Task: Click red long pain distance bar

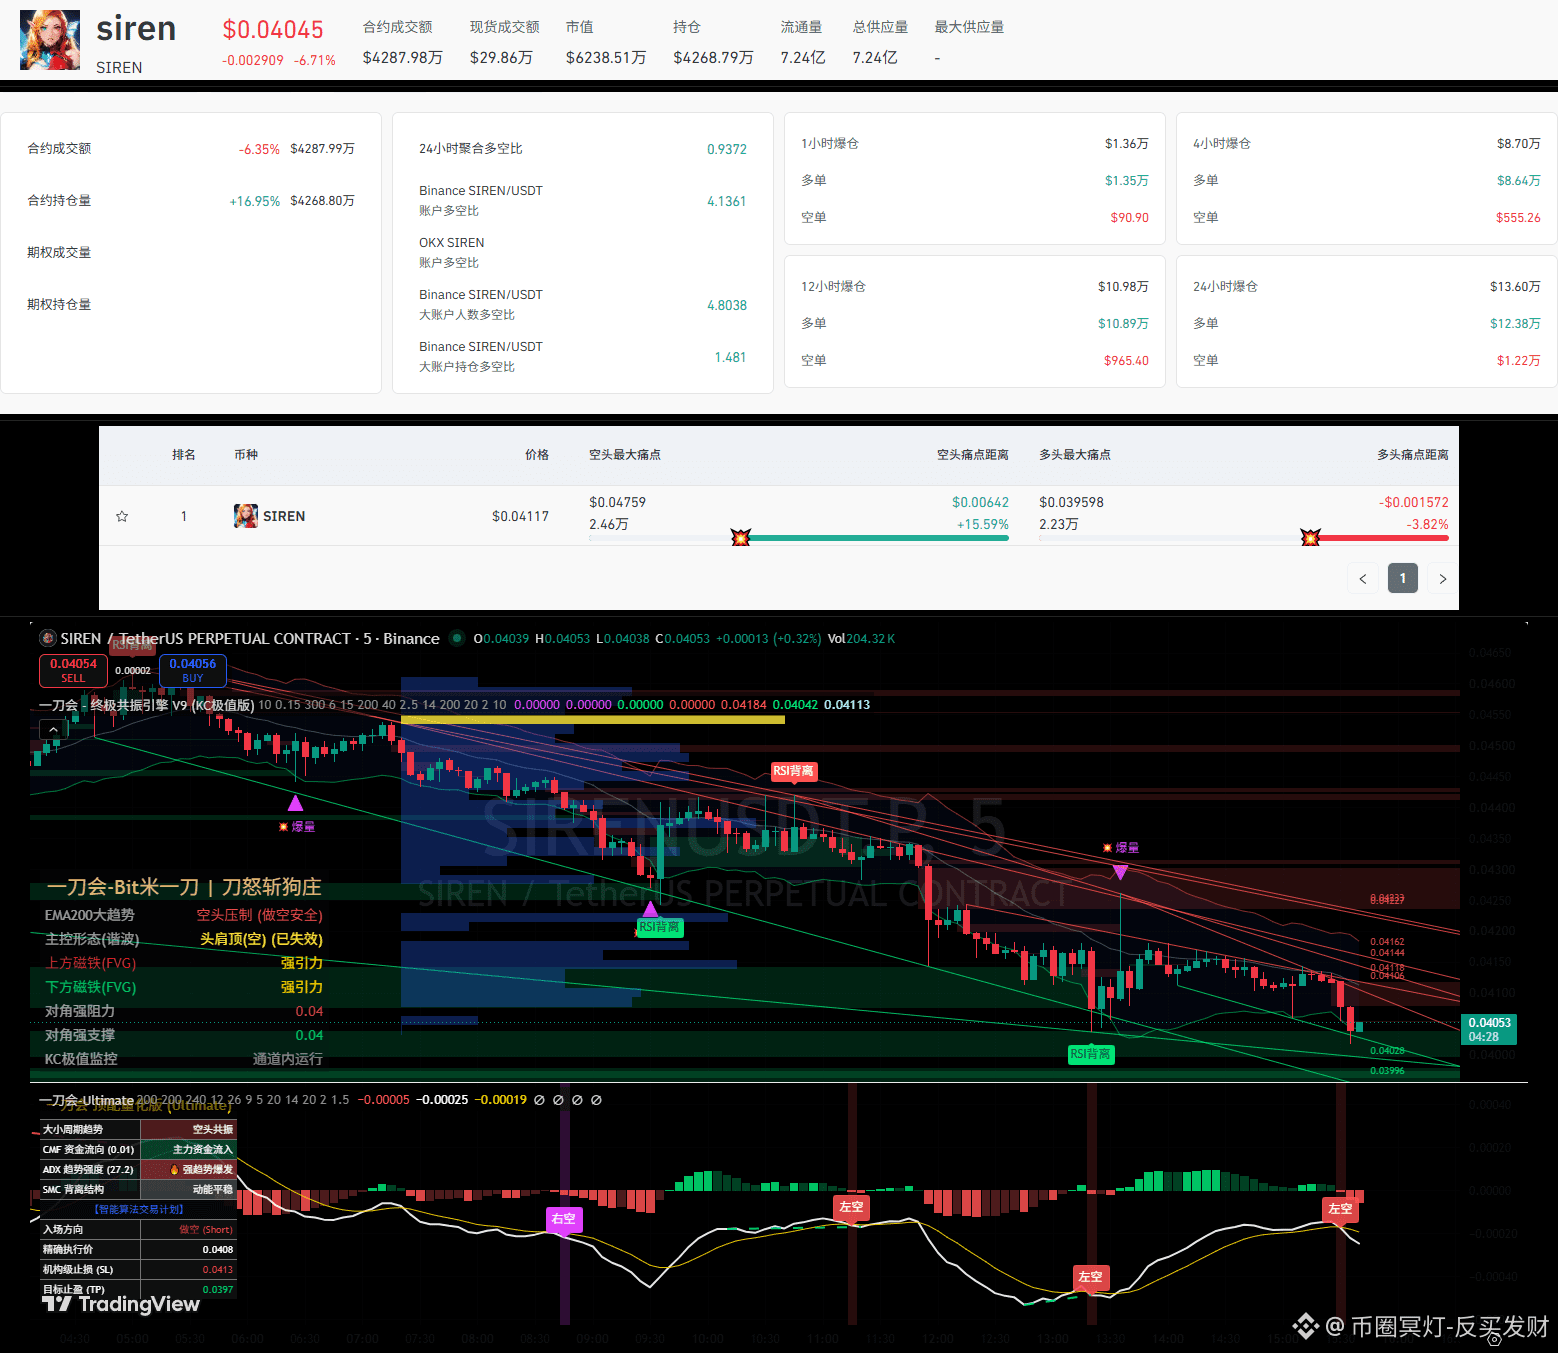Action: pyautogui.click(x=1383, y=538)
